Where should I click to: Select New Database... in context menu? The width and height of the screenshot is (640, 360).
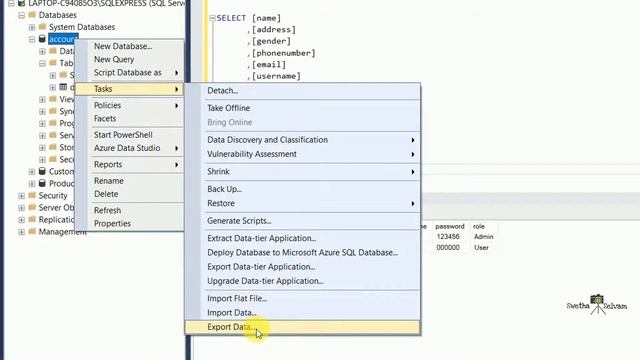(123, 46)
